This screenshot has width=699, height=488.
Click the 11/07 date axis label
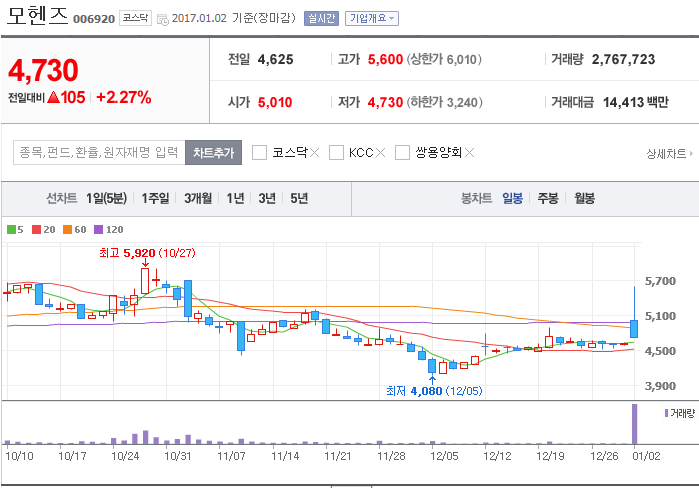231,456
